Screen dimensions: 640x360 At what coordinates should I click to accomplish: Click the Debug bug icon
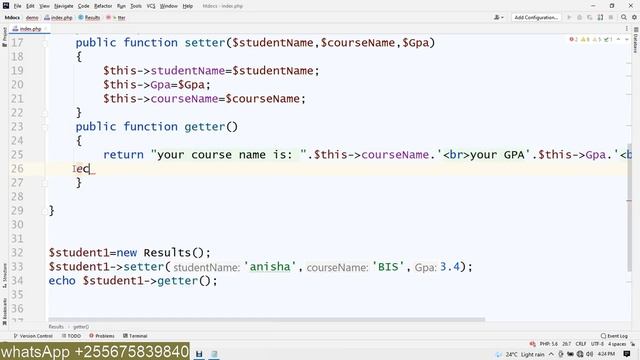[579, 18]
